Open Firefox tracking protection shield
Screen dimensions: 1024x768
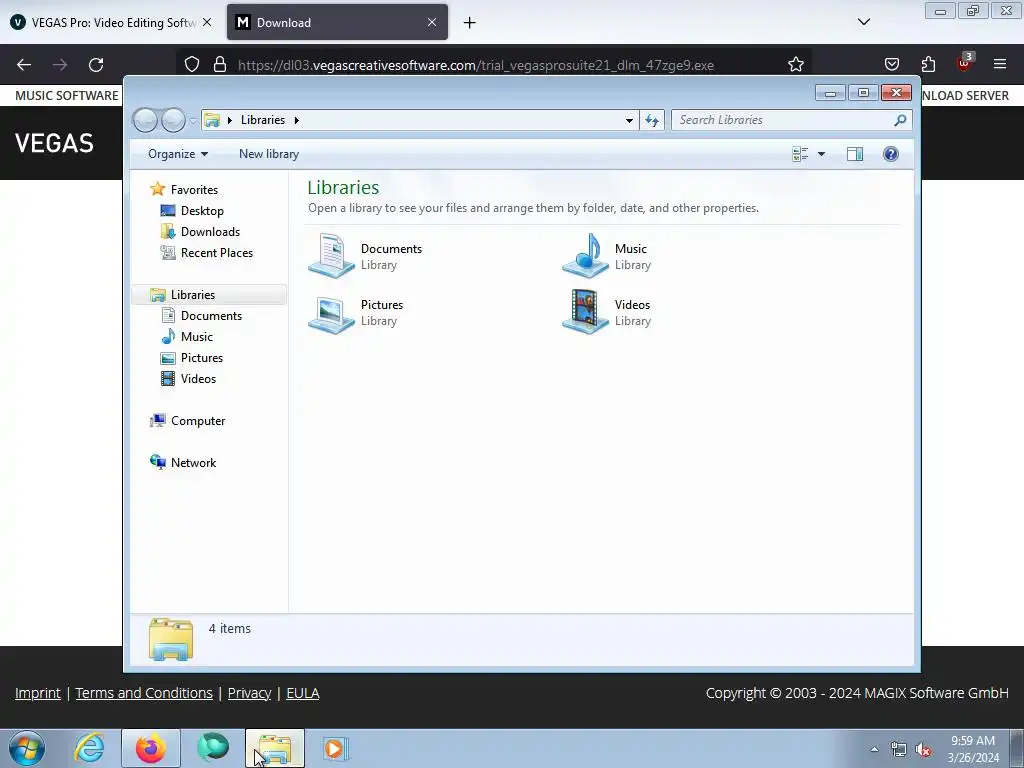(191, 65)
